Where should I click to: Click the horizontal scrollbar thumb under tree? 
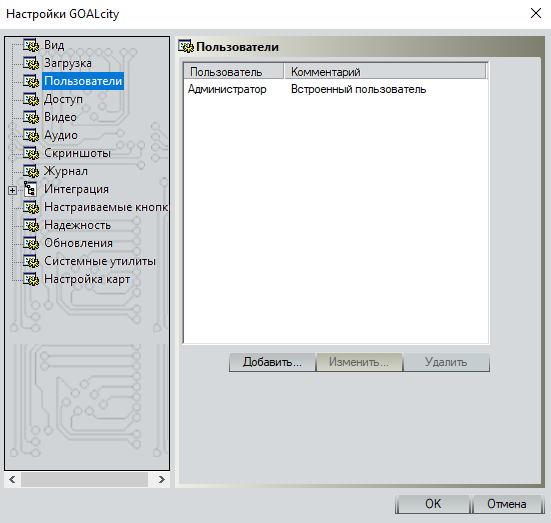tap(84, 479)
